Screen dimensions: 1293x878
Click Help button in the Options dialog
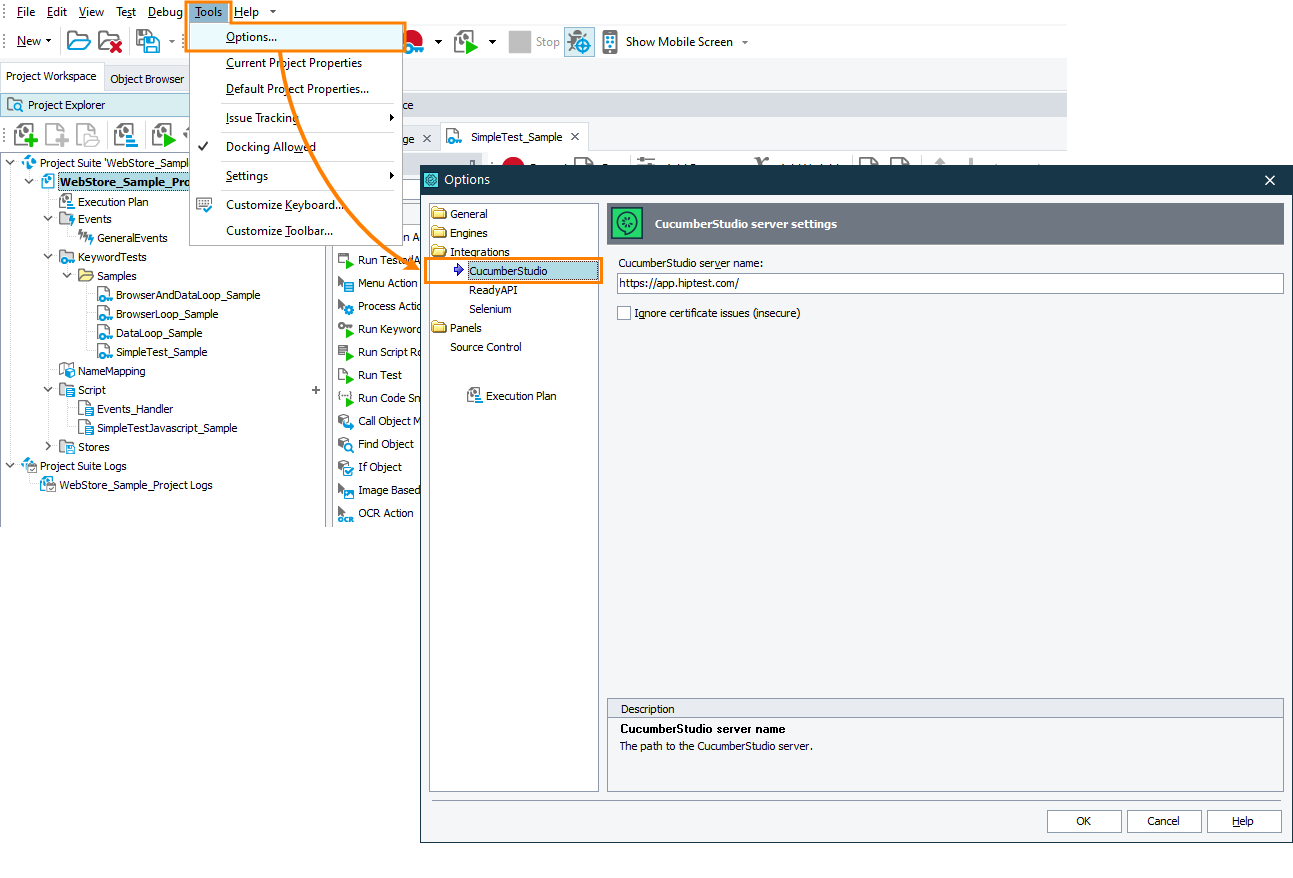pyautogui.click(x=1244, y=821)
